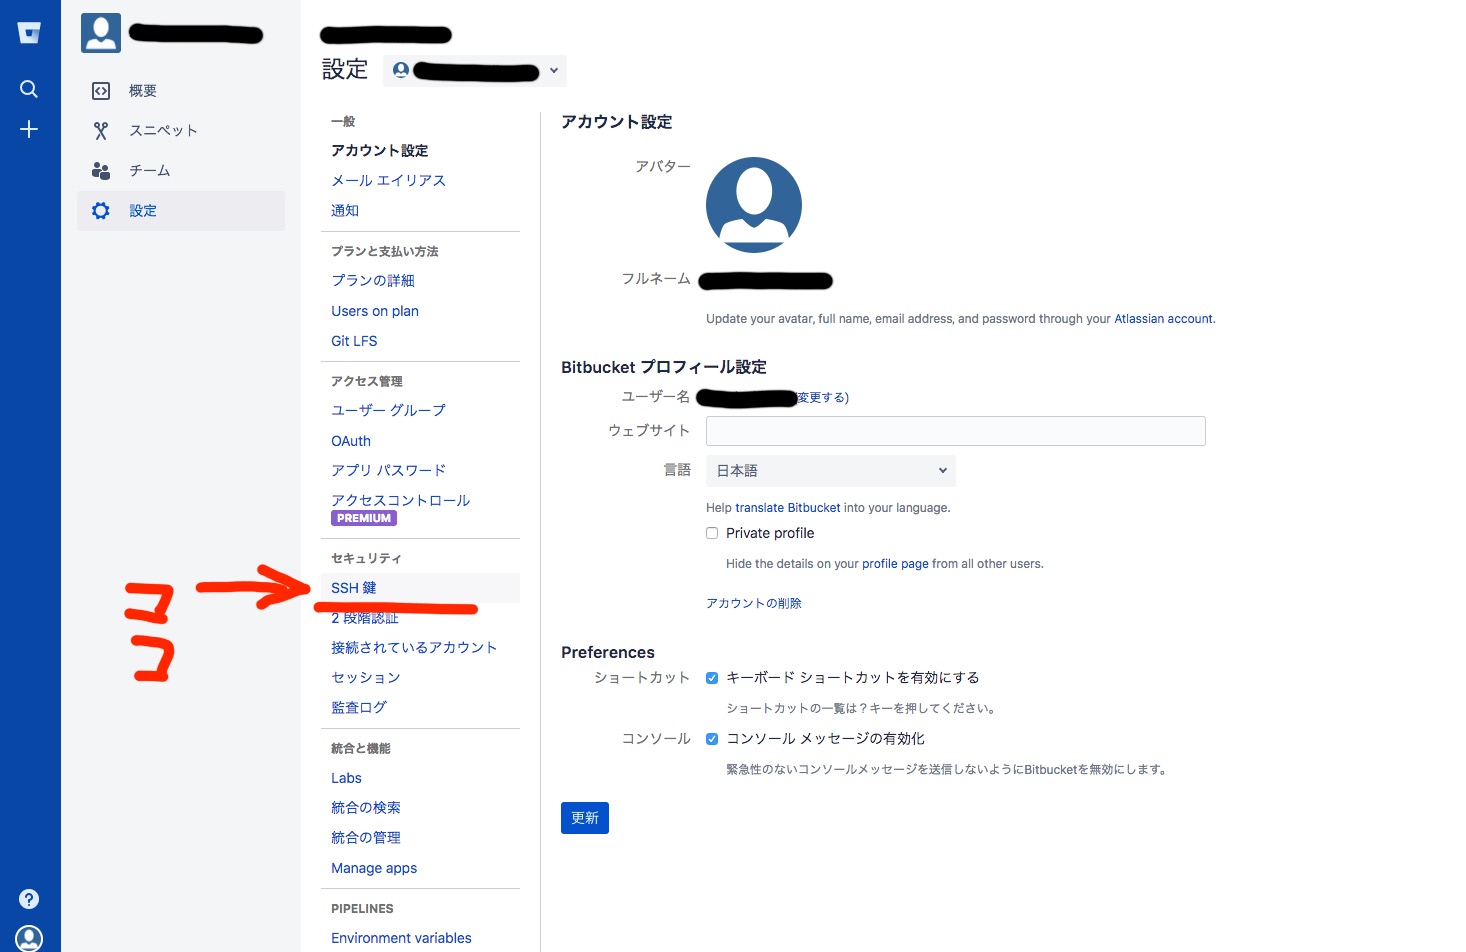Uncheck コンソール メッセージの有効化

(711, 738)
